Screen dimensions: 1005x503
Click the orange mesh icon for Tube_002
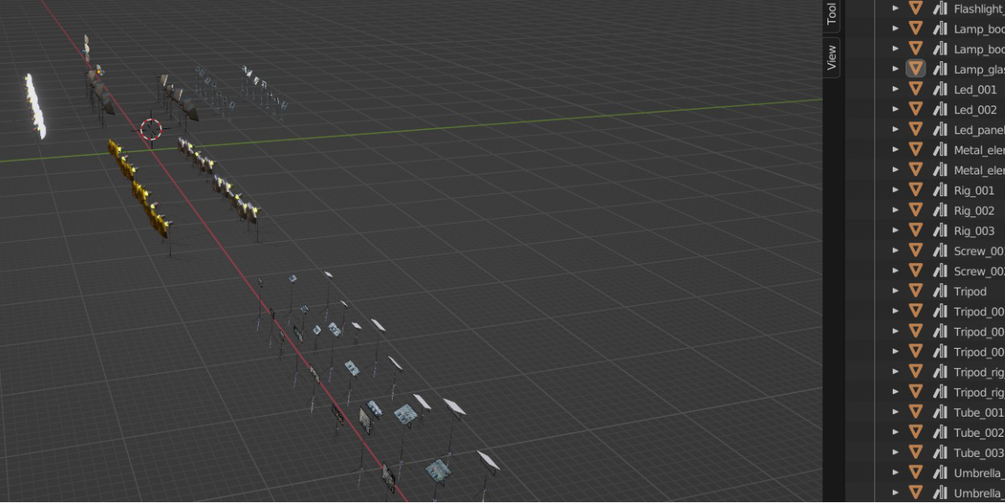(x=915, y=433)
